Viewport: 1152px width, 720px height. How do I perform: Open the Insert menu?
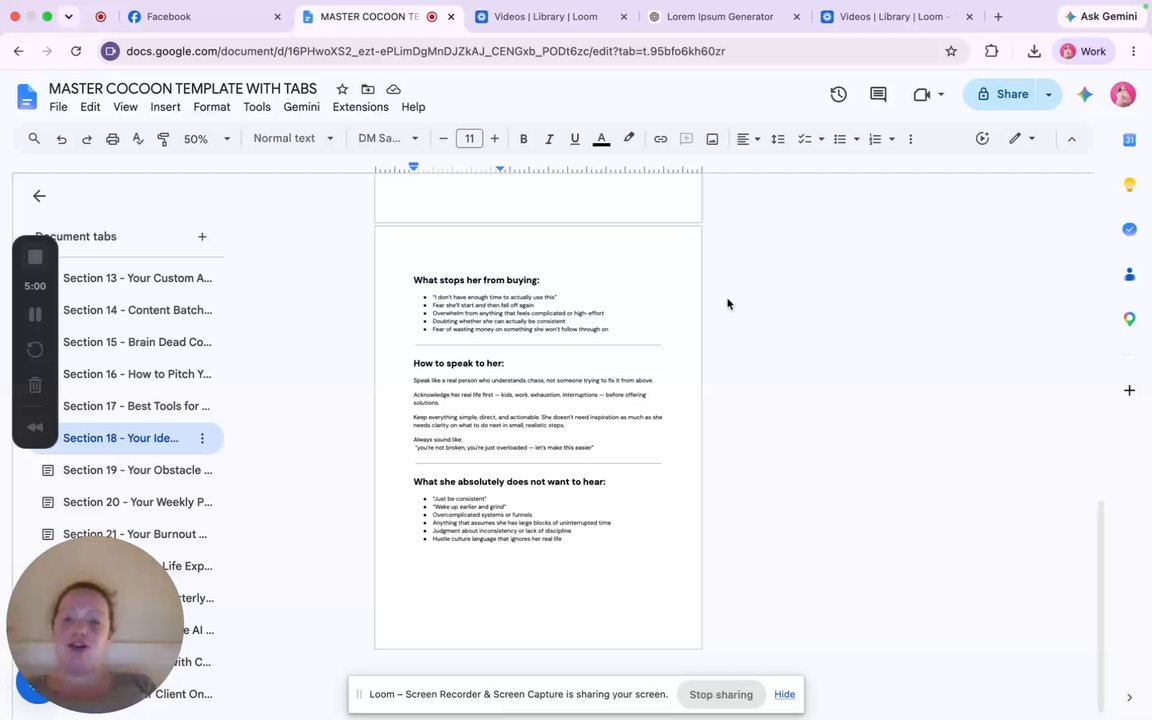165,107
